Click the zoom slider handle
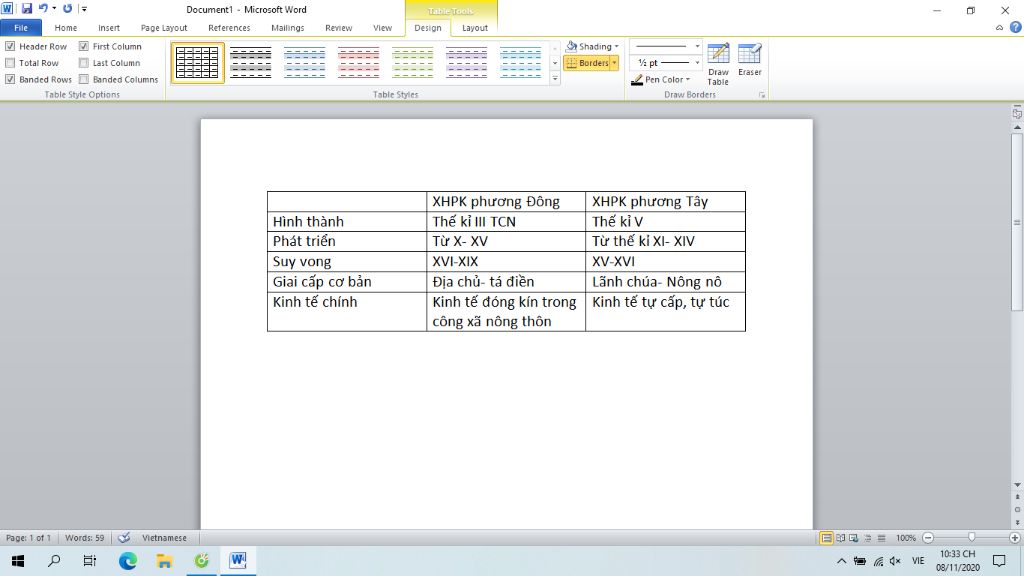Screen dimensions: 1024x576 (x=972, y=537)
